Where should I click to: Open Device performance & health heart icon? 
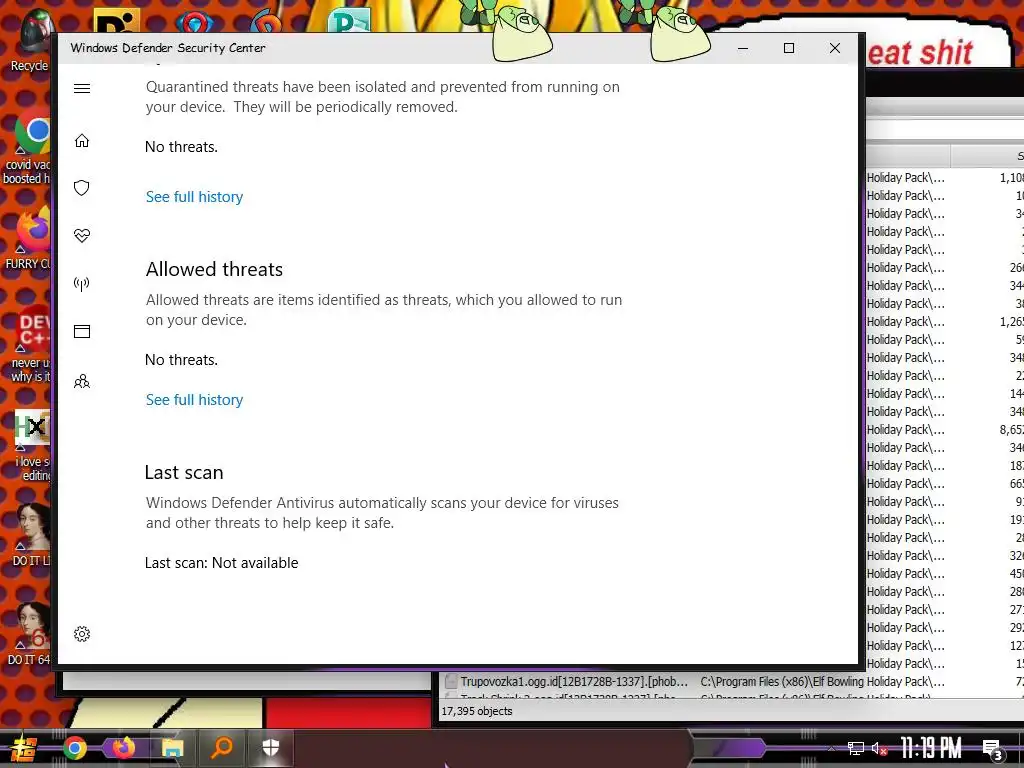coord(82,236)
